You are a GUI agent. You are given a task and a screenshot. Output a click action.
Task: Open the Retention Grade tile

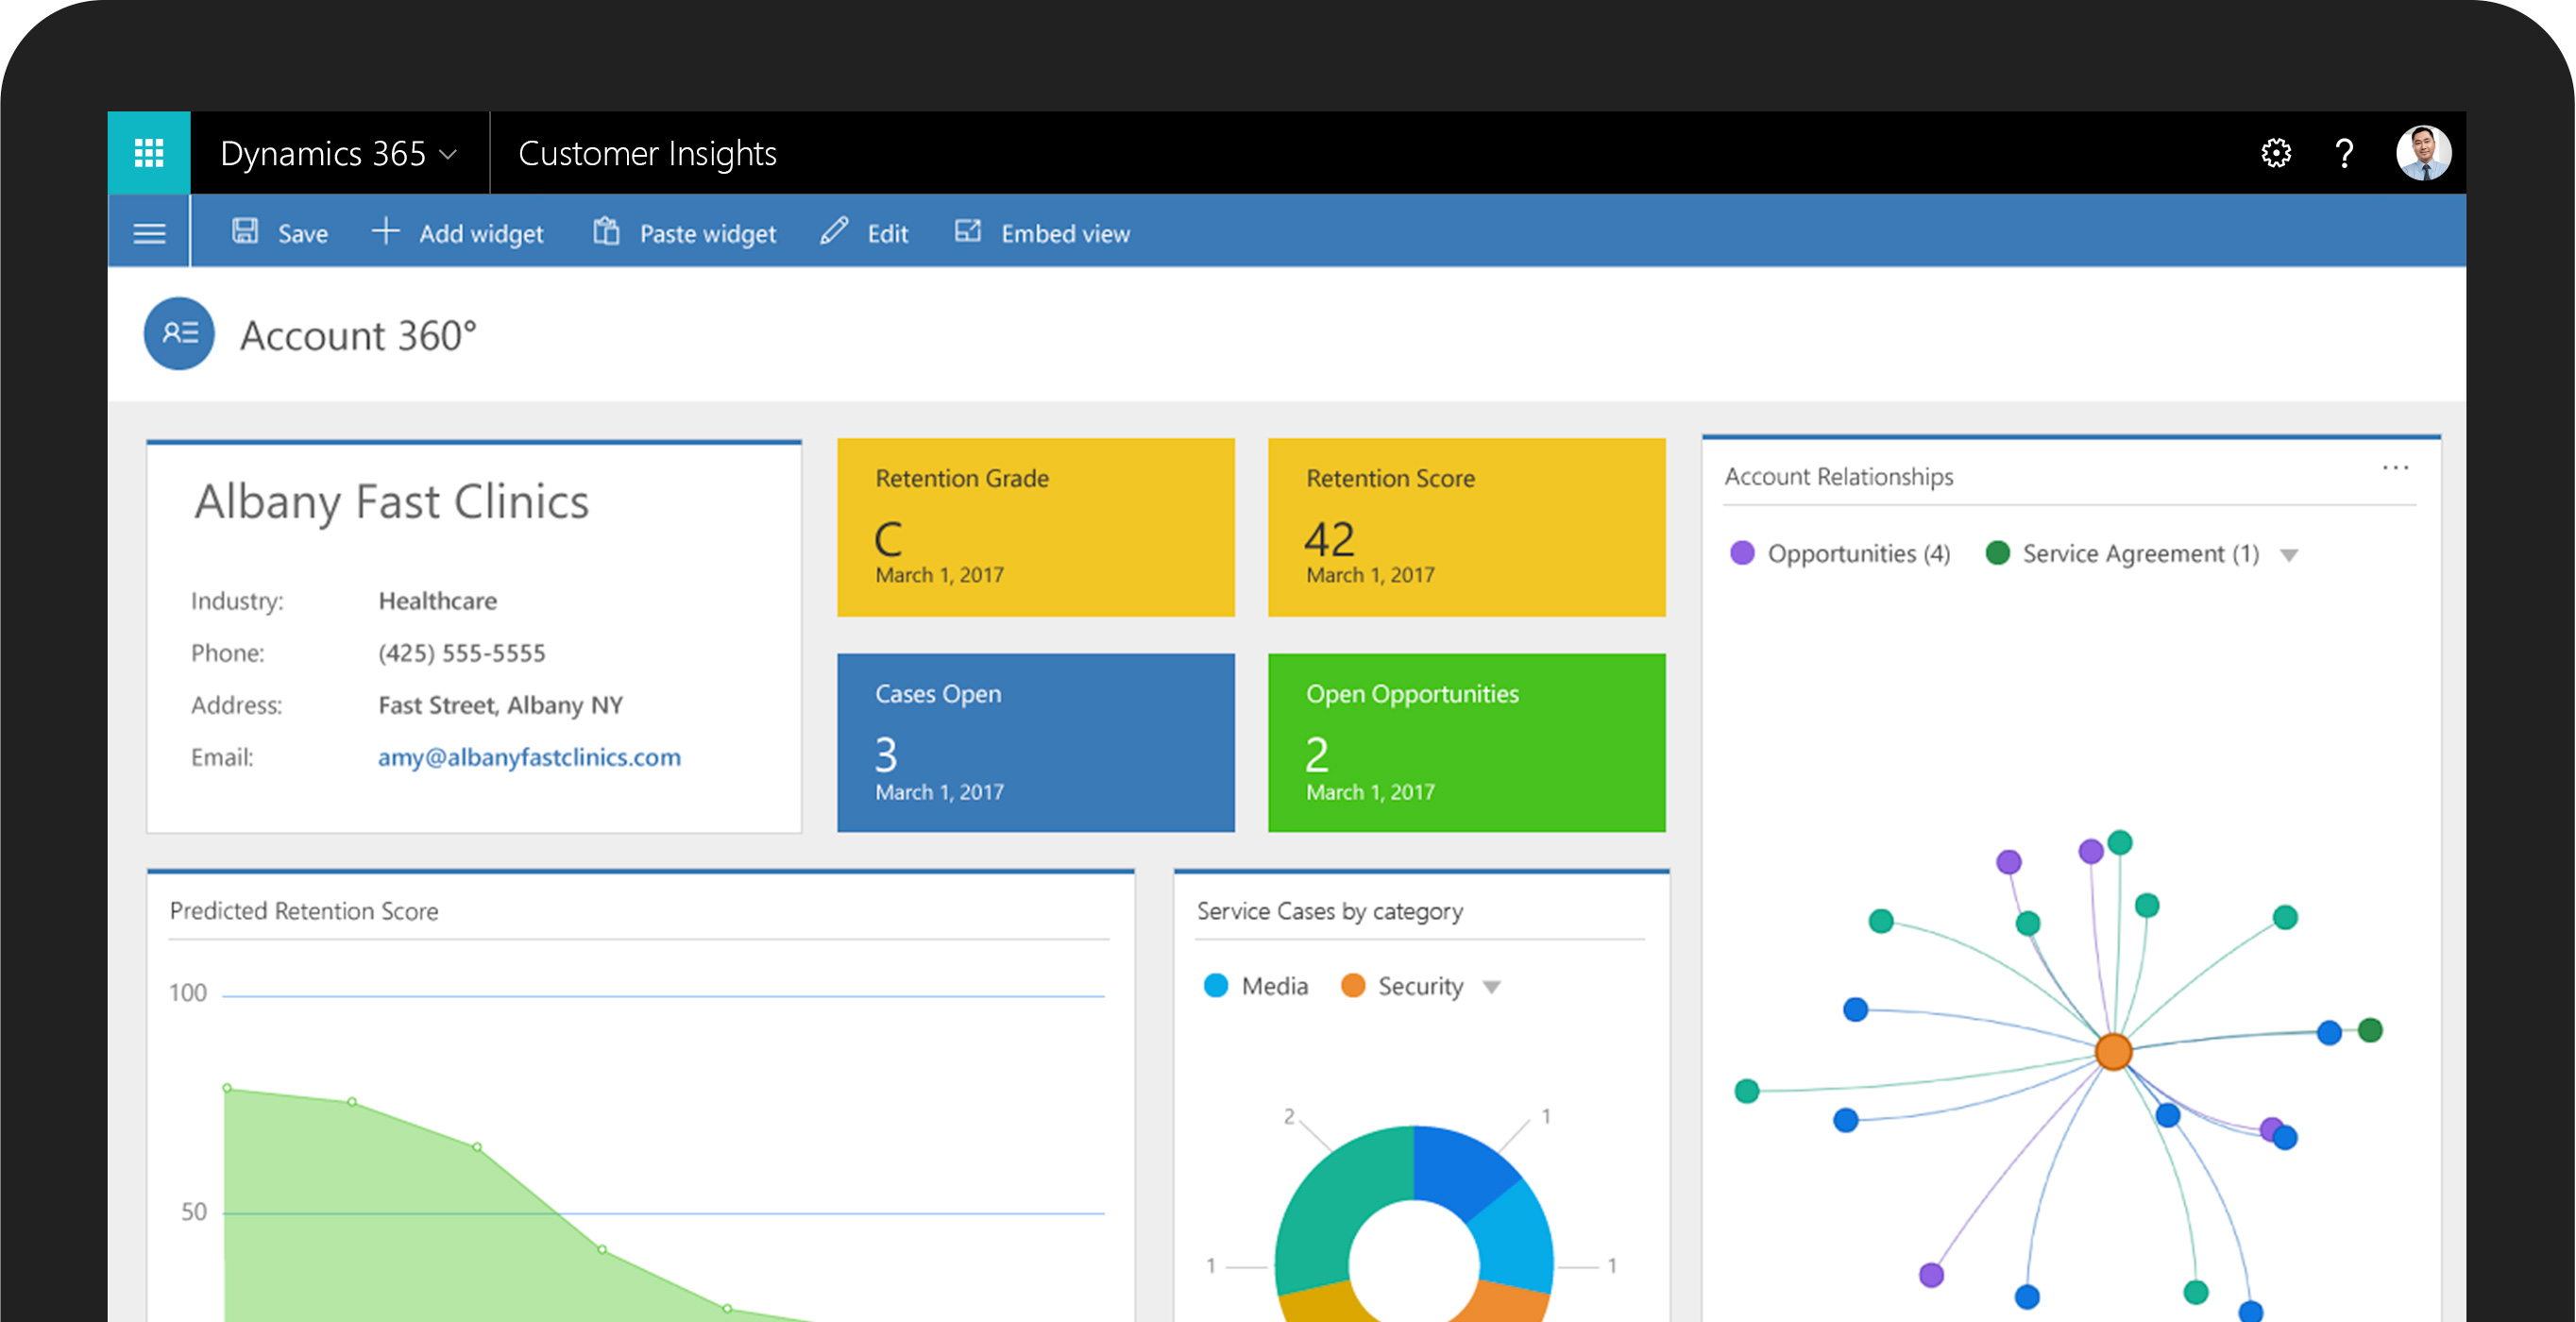(x=1036, y=527)
